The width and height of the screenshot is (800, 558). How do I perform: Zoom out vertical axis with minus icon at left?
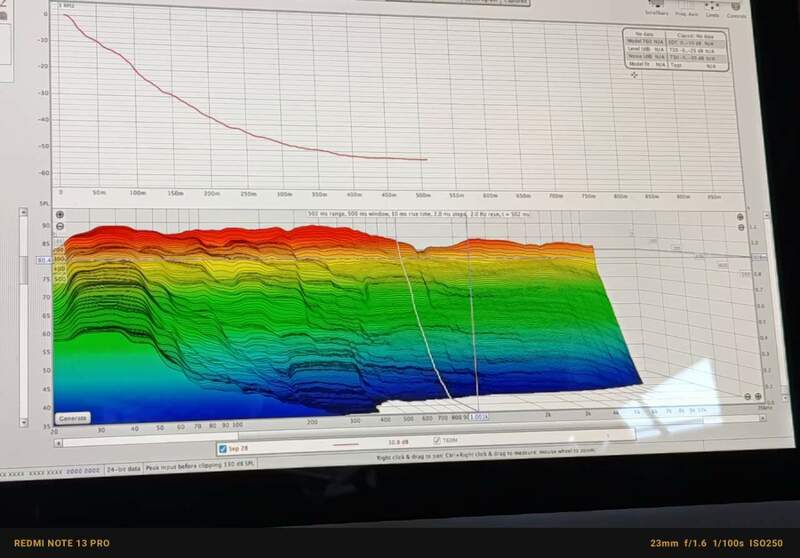[60, 226]
